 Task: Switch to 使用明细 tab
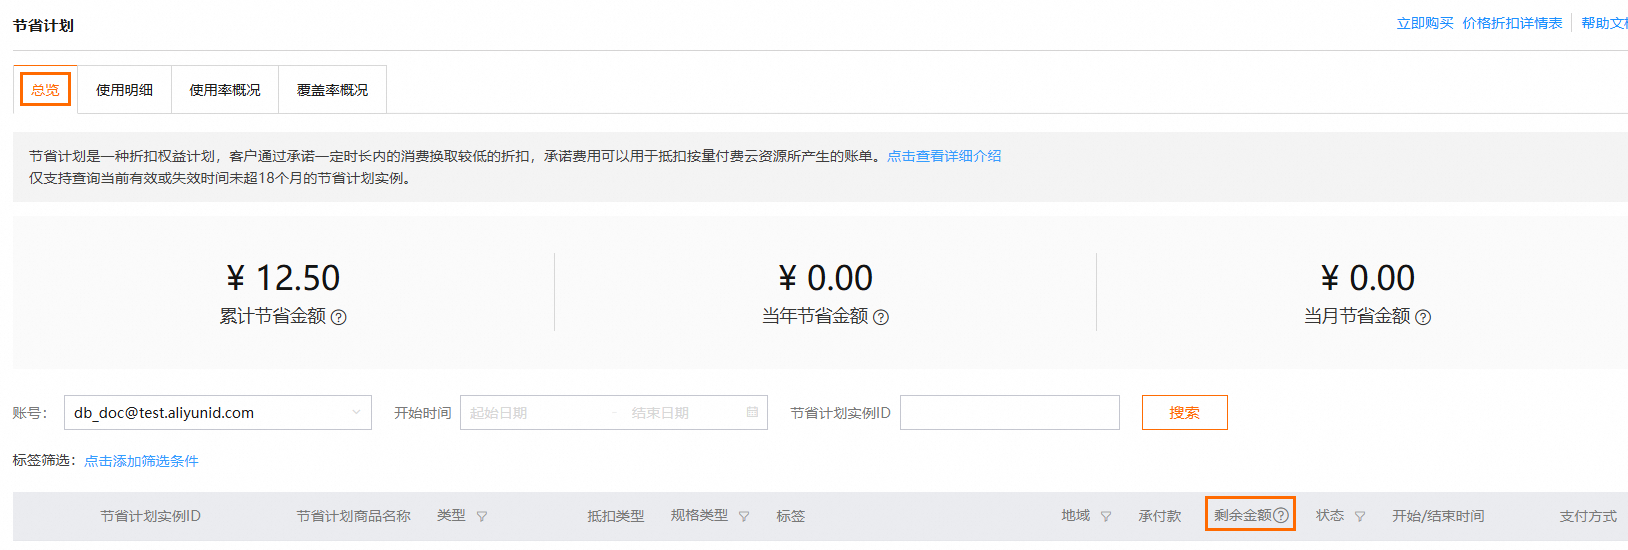[125, 90]
